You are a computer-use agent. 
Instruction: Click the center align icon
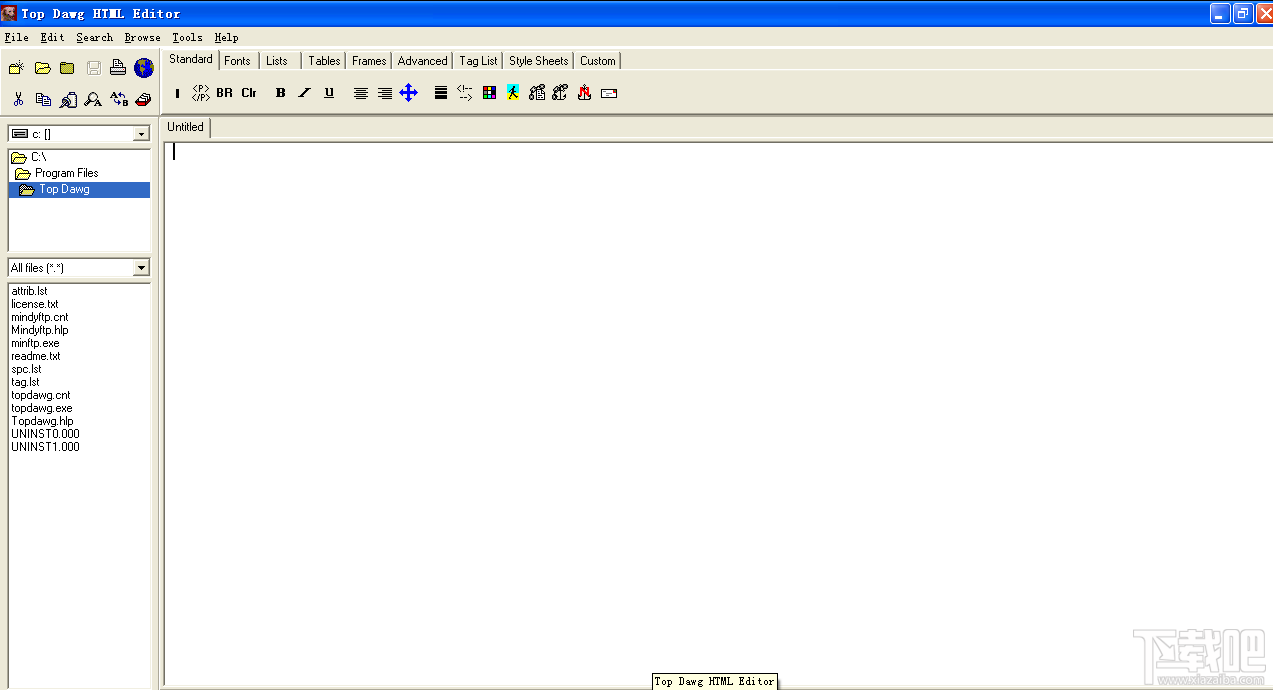(x=361, y=93)
